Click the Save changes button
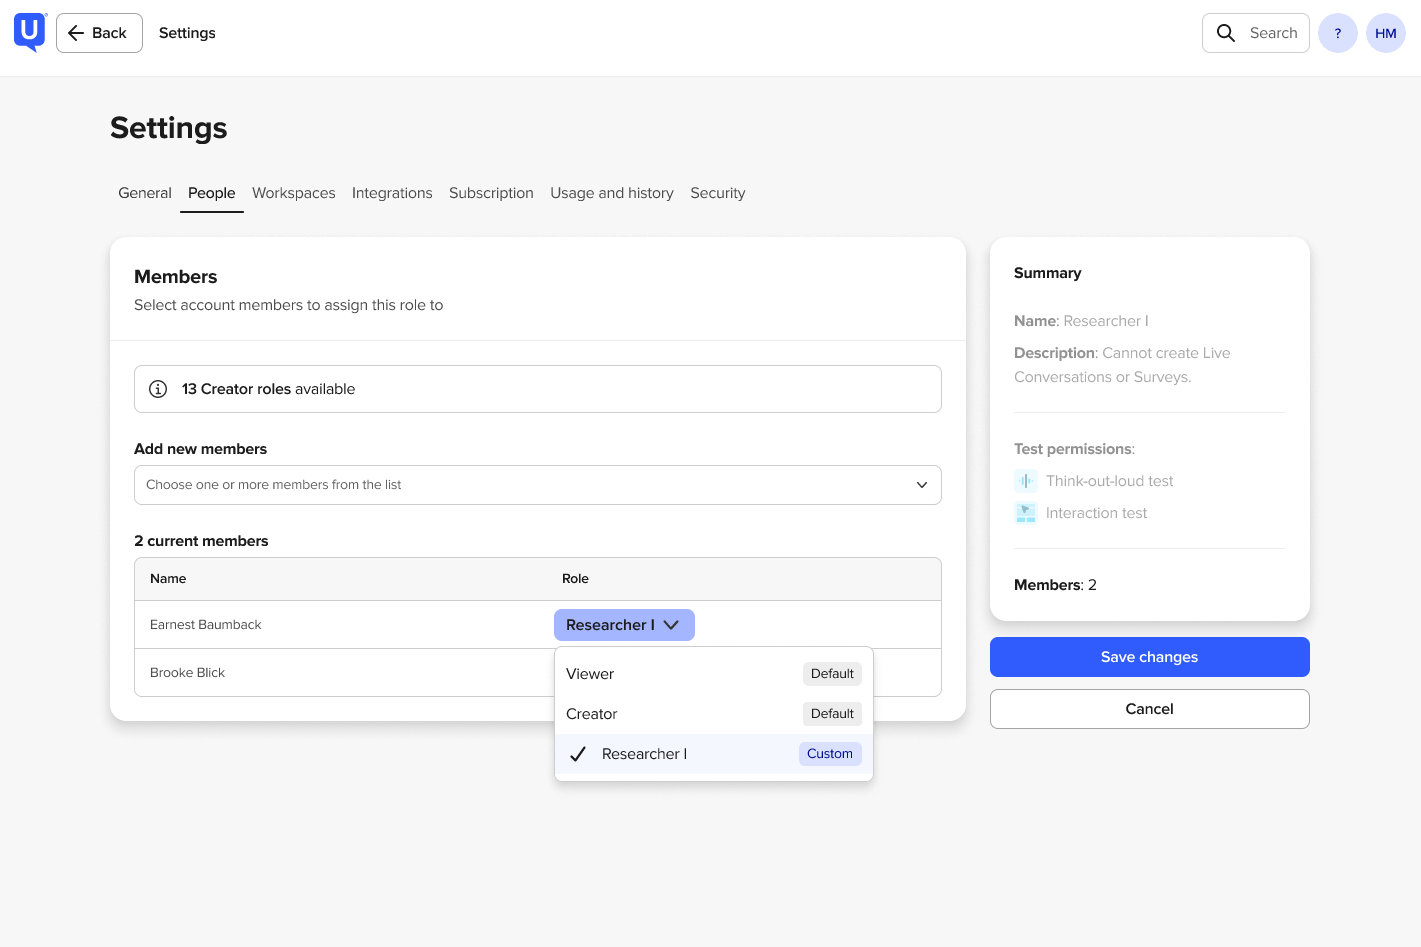Screen dimensions: 1421x947 [x=1149, y=657]
